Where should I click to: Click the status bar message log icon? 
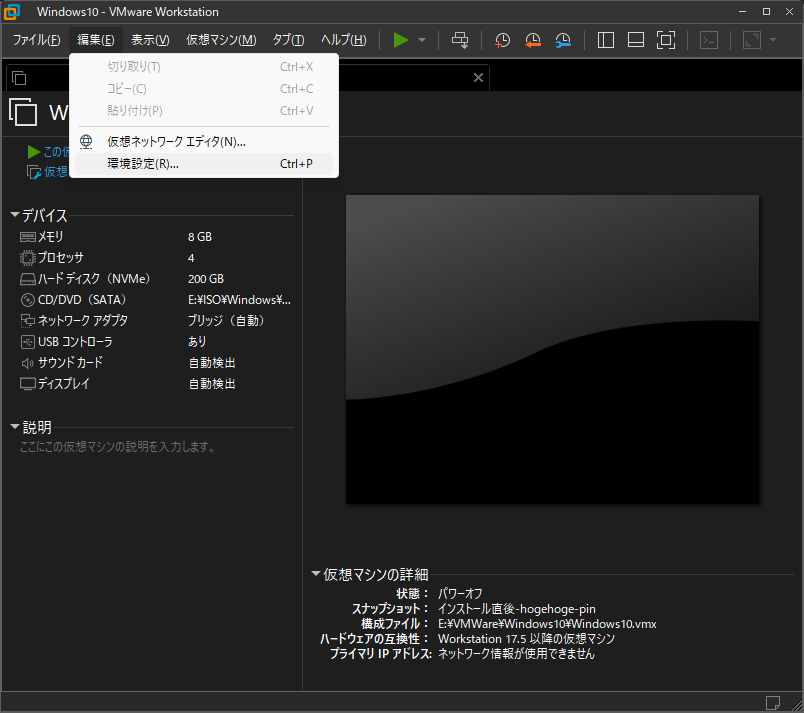[x=773, y=702]
